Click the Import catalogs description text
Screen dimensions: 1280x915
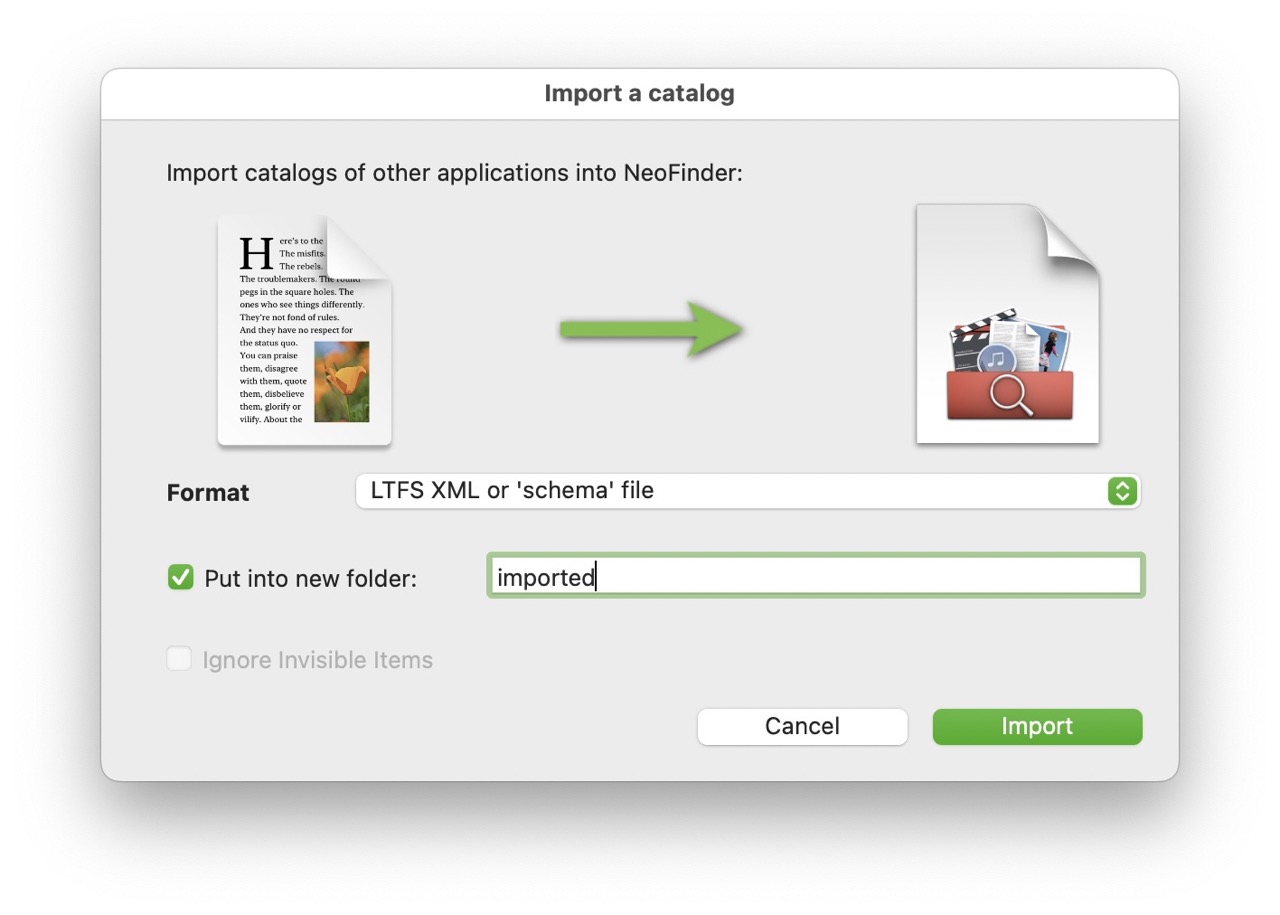point(455,173)
